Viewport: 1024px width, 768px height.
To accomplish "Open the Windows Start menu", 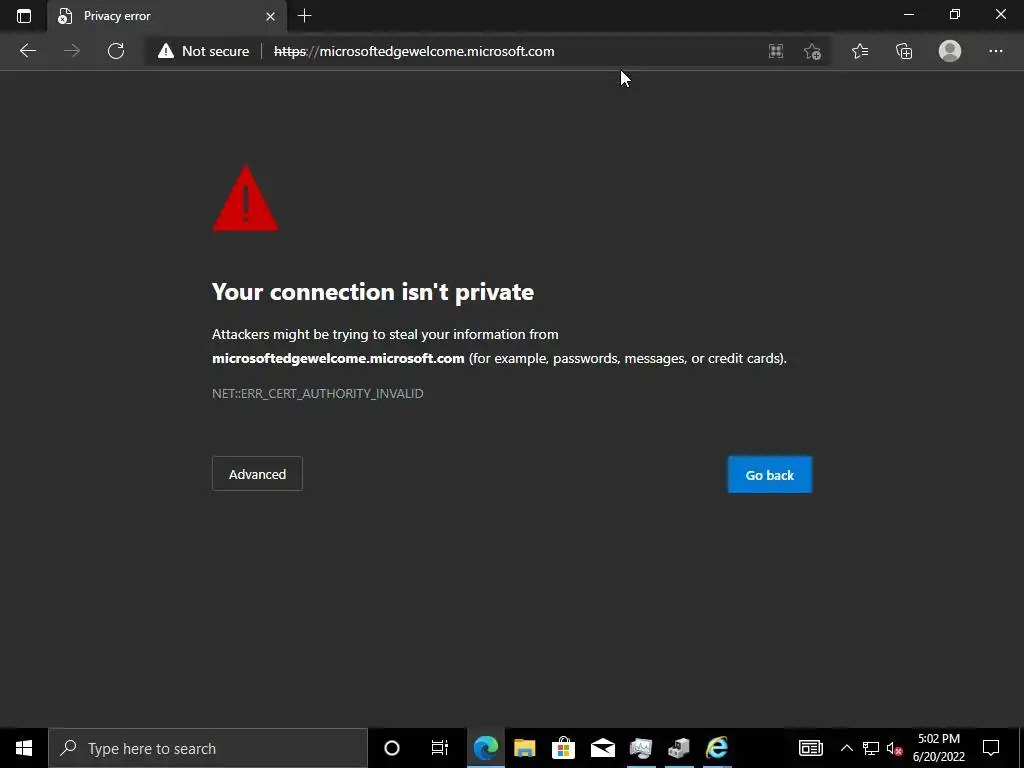I will (x=24, y=748).
